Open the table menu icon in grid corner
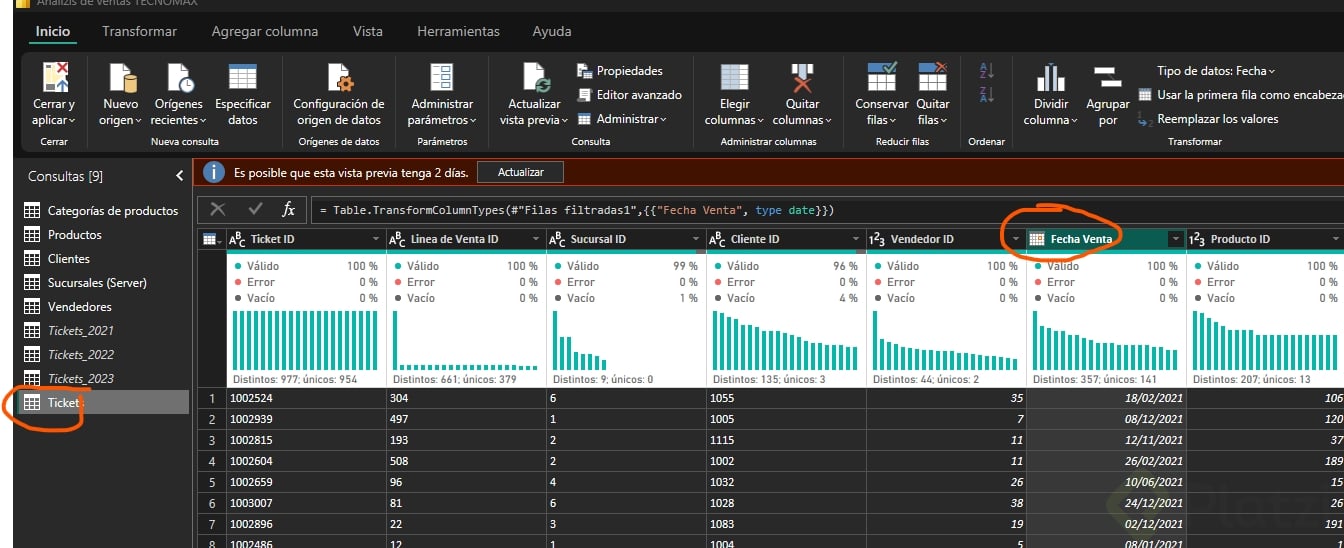1344x548 pixels. [x=211, y=239]
